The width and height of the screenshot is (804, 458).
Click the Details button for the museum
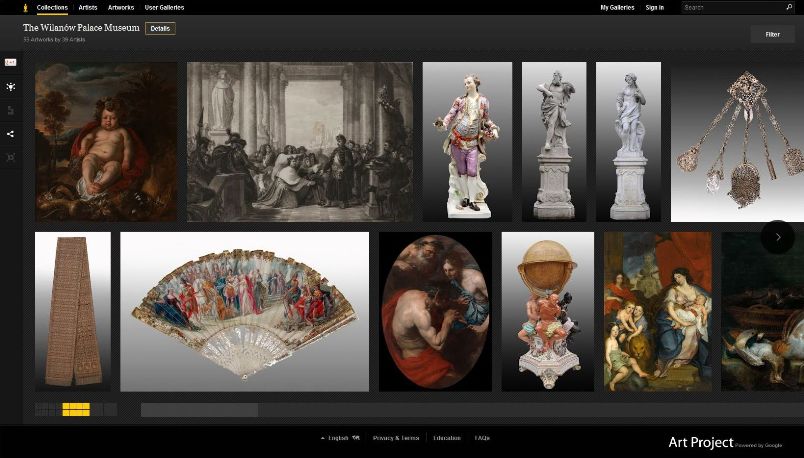click(x=160, y=29)
